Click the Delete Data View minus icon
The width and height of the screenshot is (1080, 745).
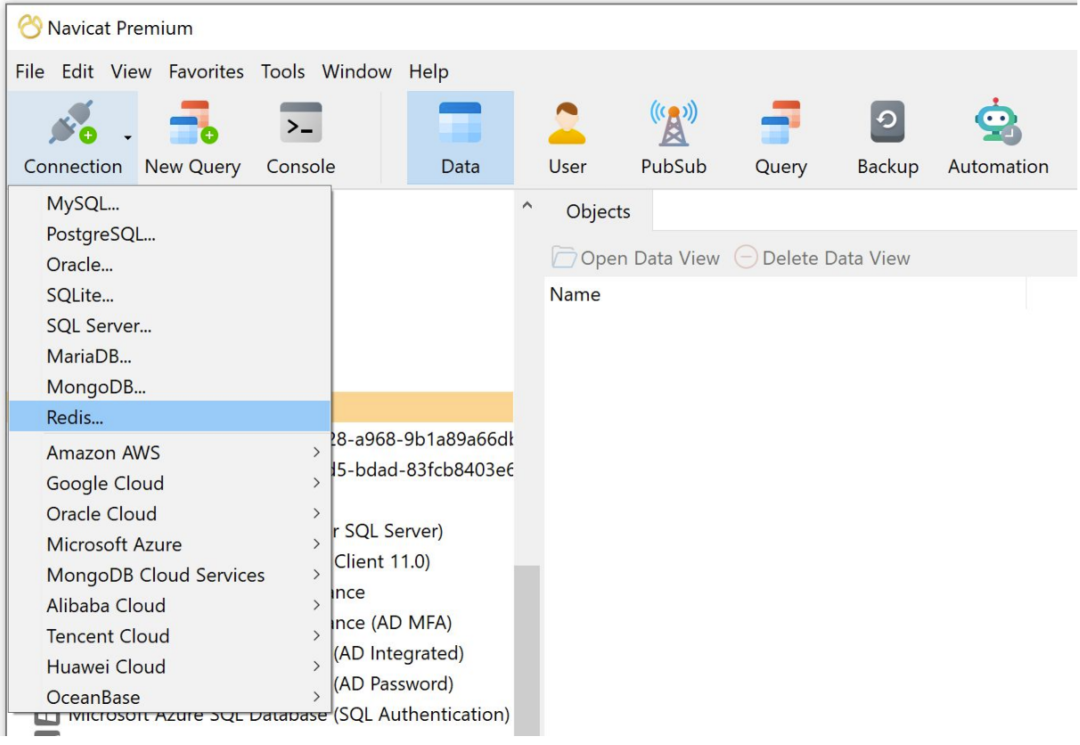point(745,258)
